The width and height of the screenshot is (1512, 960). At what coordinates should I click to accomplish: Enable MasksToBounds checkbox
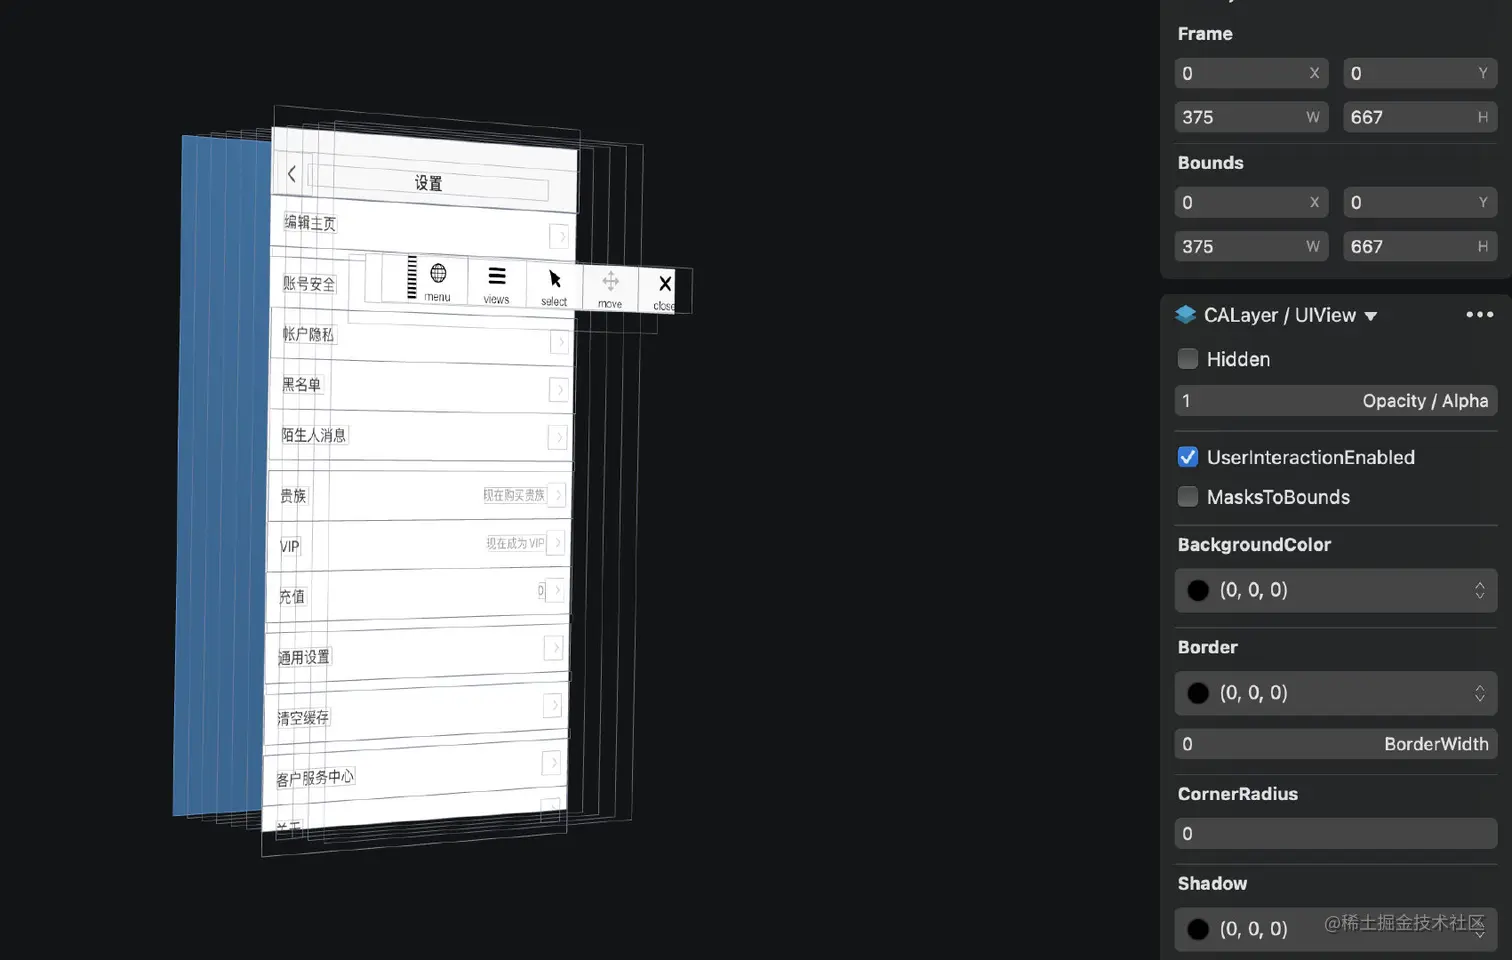coord(1188,496)
